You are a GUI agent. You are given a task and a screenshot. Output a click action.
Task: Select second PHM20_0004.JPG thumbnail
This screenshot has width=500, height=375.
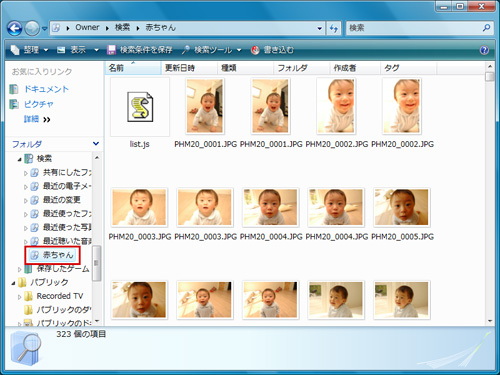click(x=336, y=207)
